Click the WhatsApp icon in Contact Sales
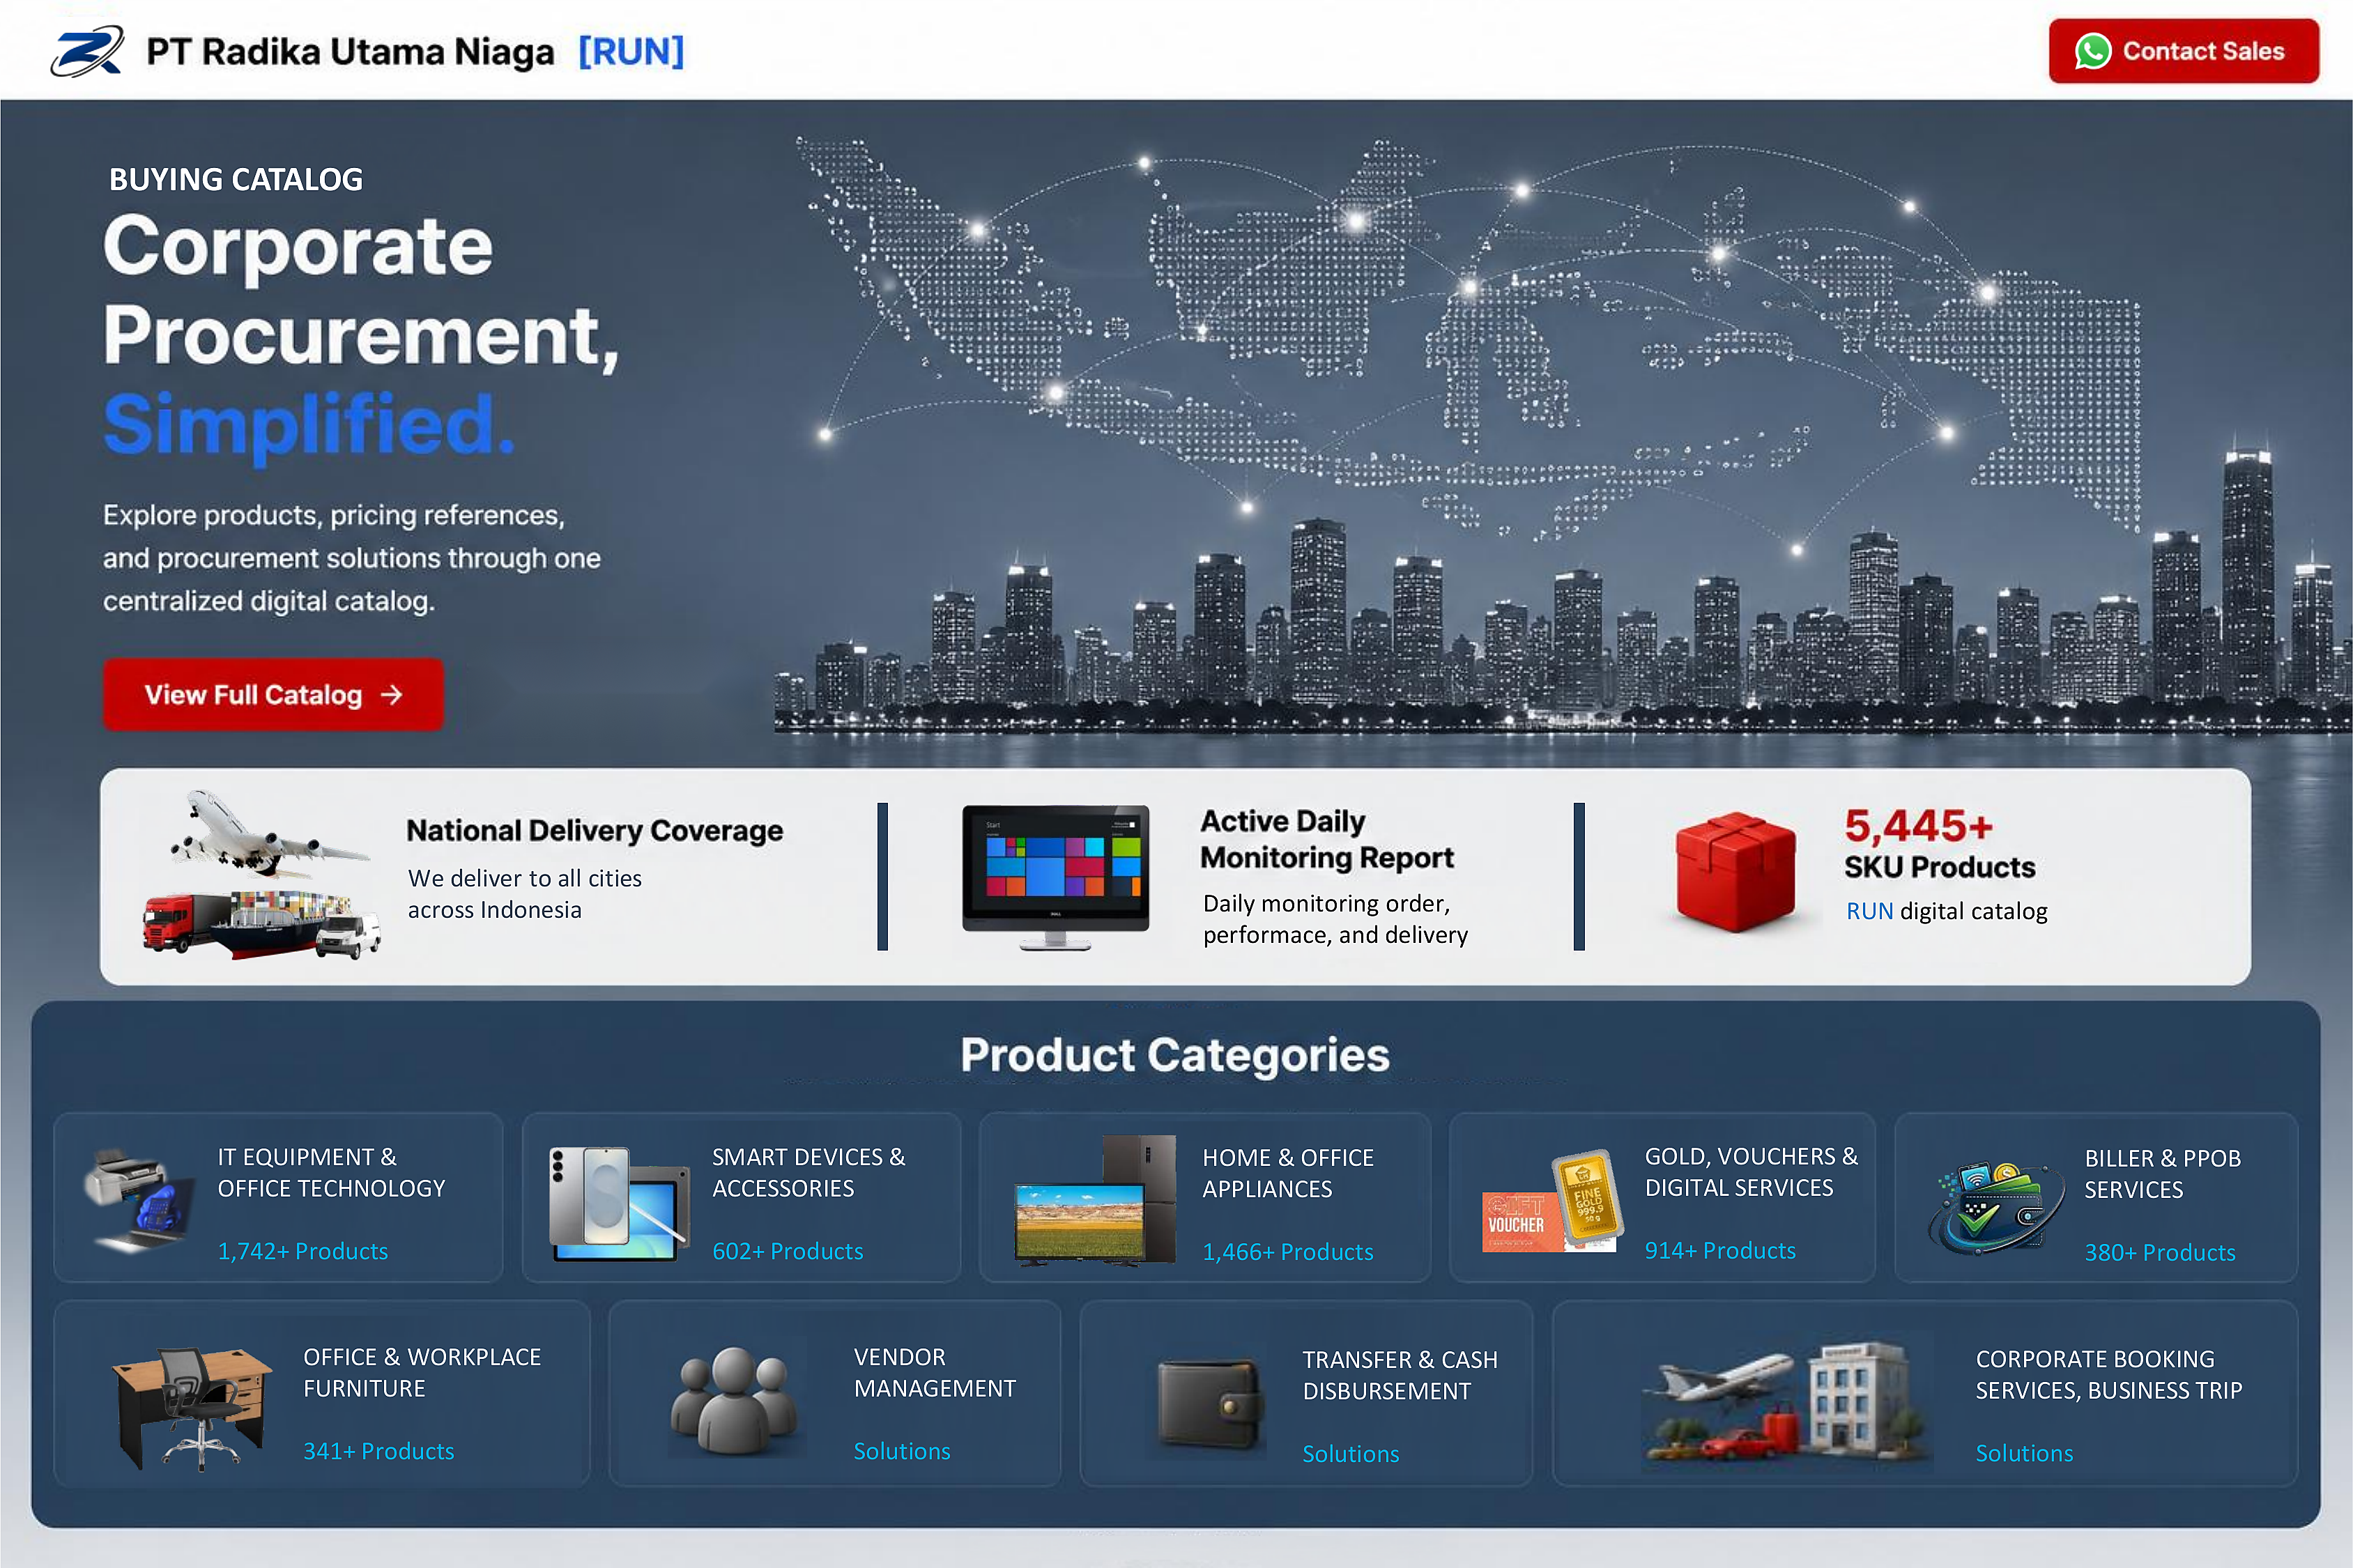The height and width of the screenshot is (1568, 2353). click(x=2092, y=51)
